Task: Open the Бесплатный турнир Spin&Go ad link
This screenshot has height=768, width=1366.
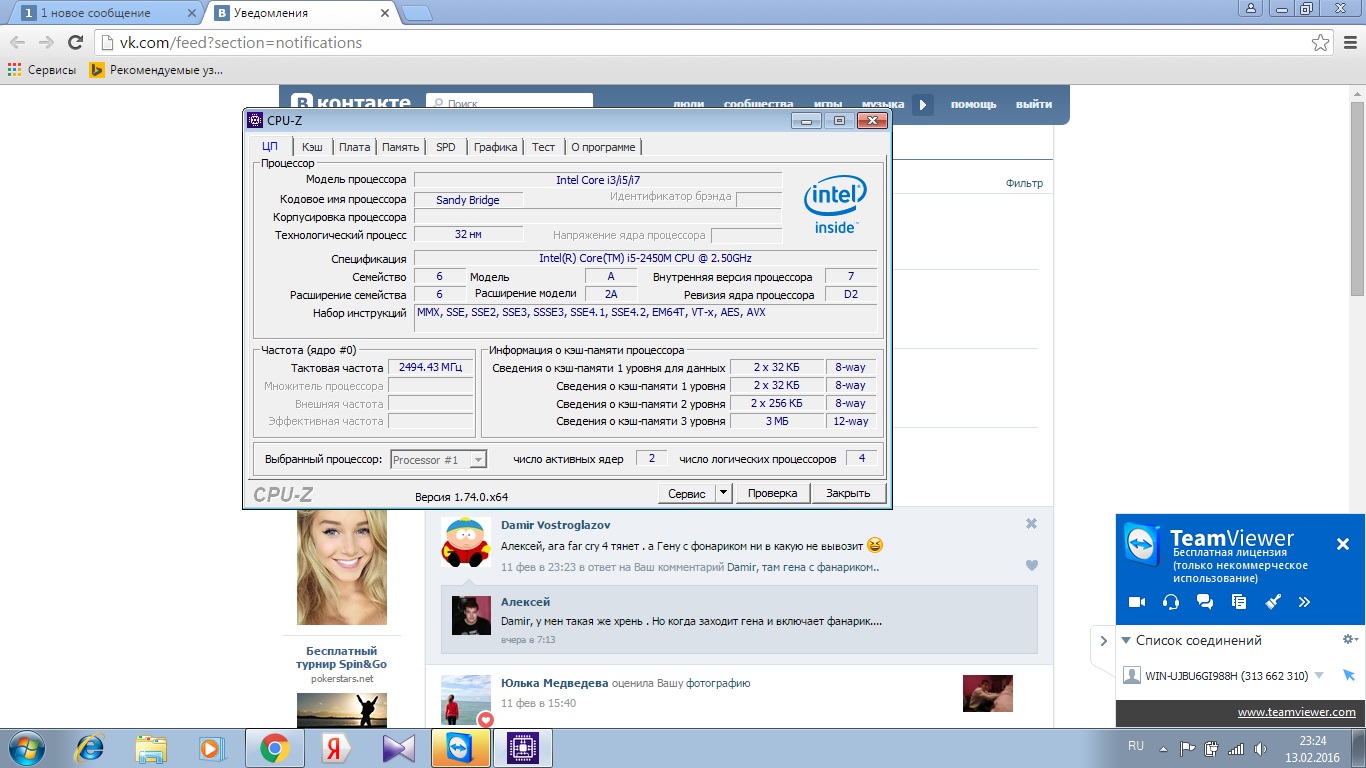Action: point(341,658)
